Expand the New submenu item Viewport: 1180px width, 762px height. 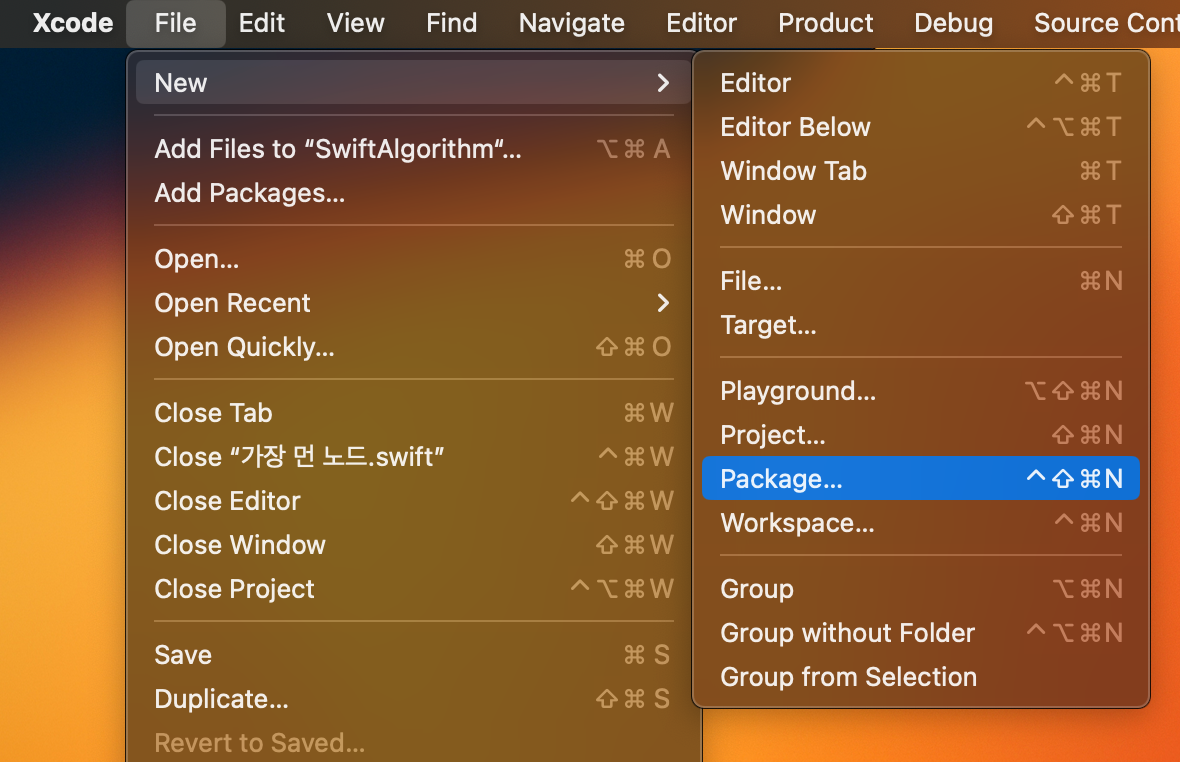(x=412, y=83)
